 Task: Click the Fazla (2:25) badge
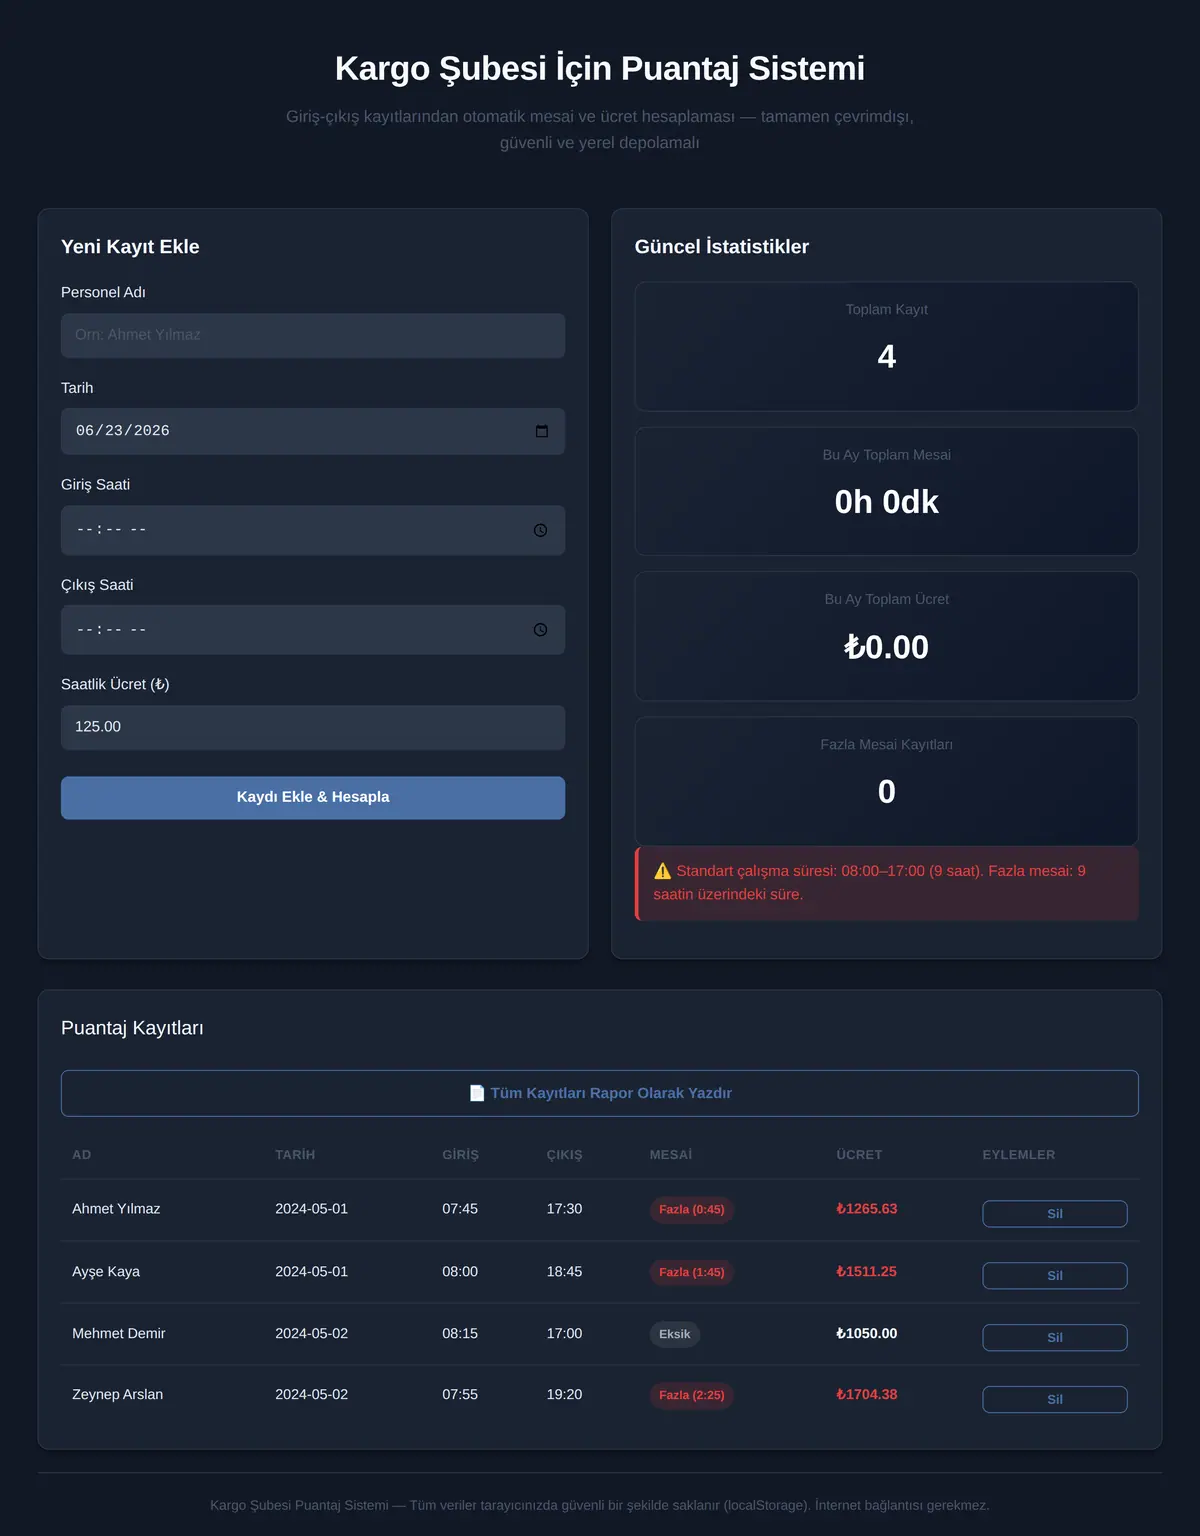click(692, 1395)
